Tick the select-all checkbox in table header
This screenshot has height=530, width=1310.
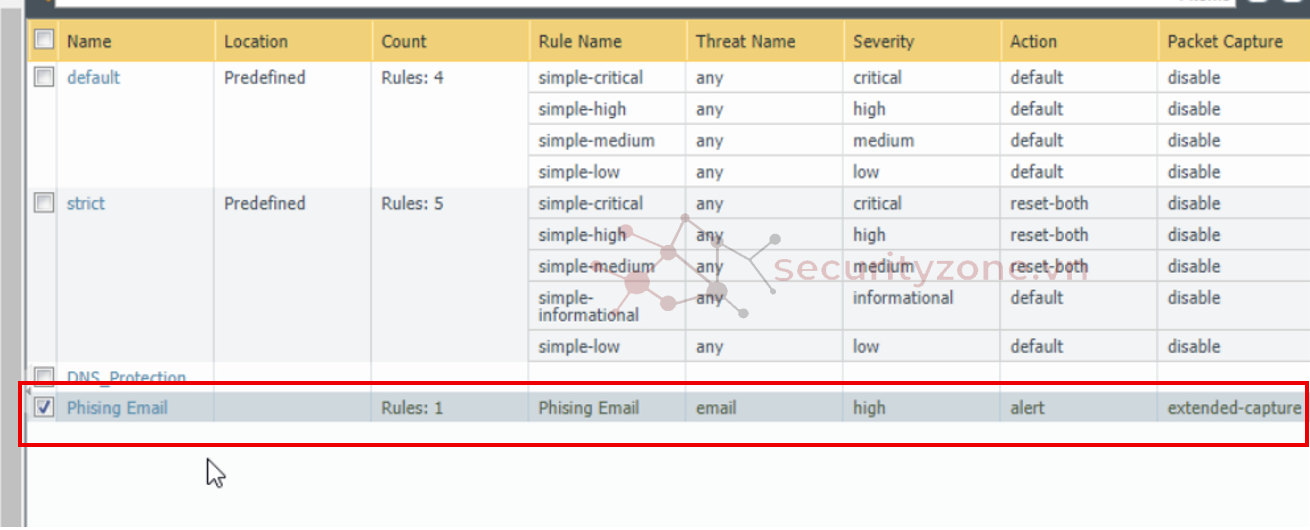pos(44,40)
